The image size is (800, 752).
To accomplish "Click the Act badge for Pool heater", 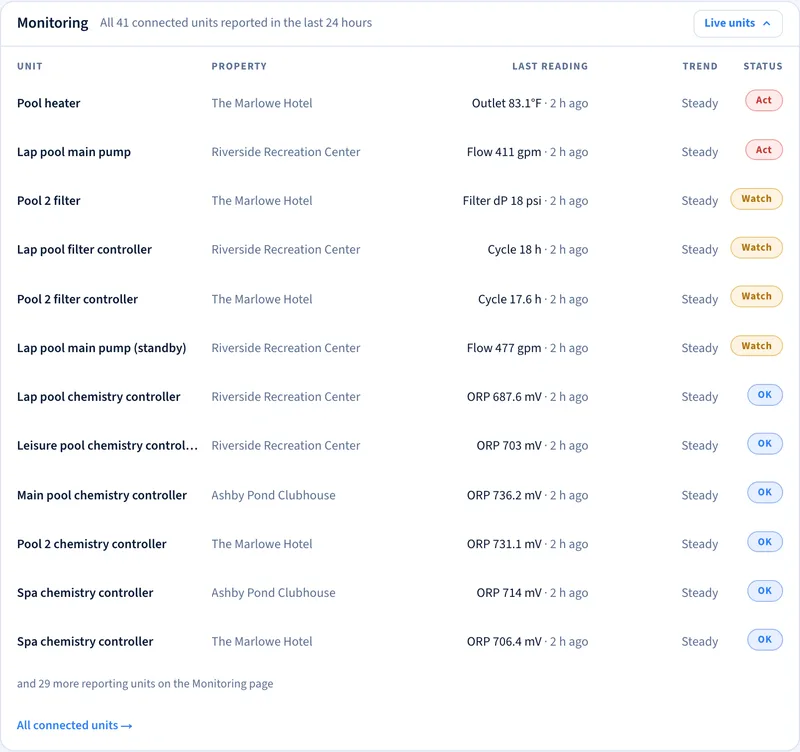I will pyautogui.click(x=763, y=101).
